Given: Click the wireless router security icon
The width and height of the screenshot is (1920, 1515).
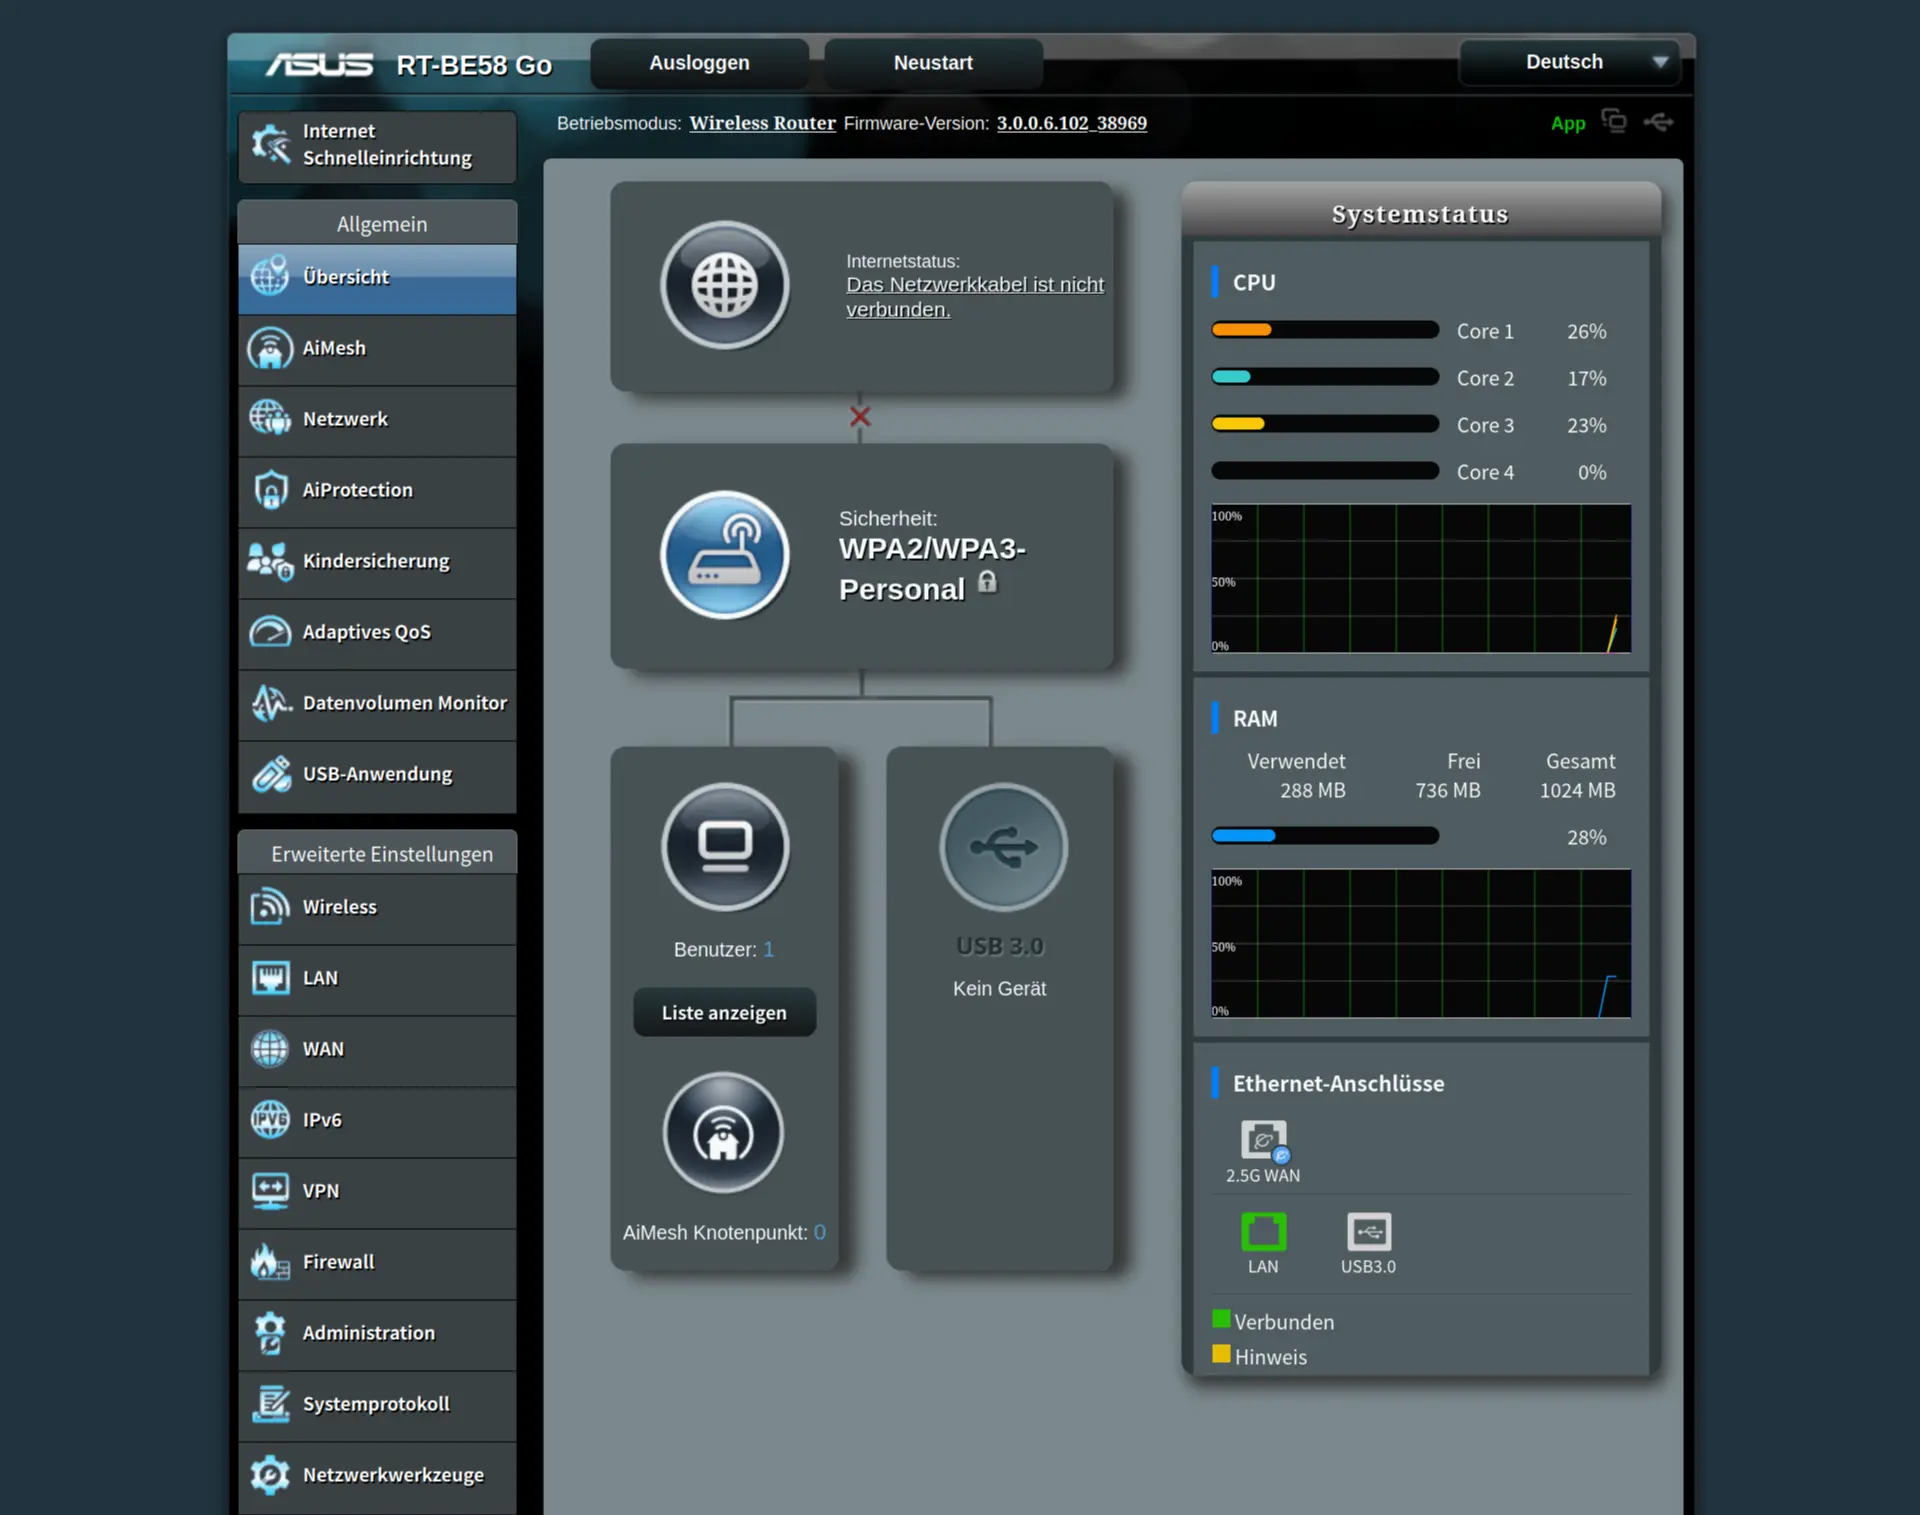Looking at the screenshot, I should (x=724, y=555).
